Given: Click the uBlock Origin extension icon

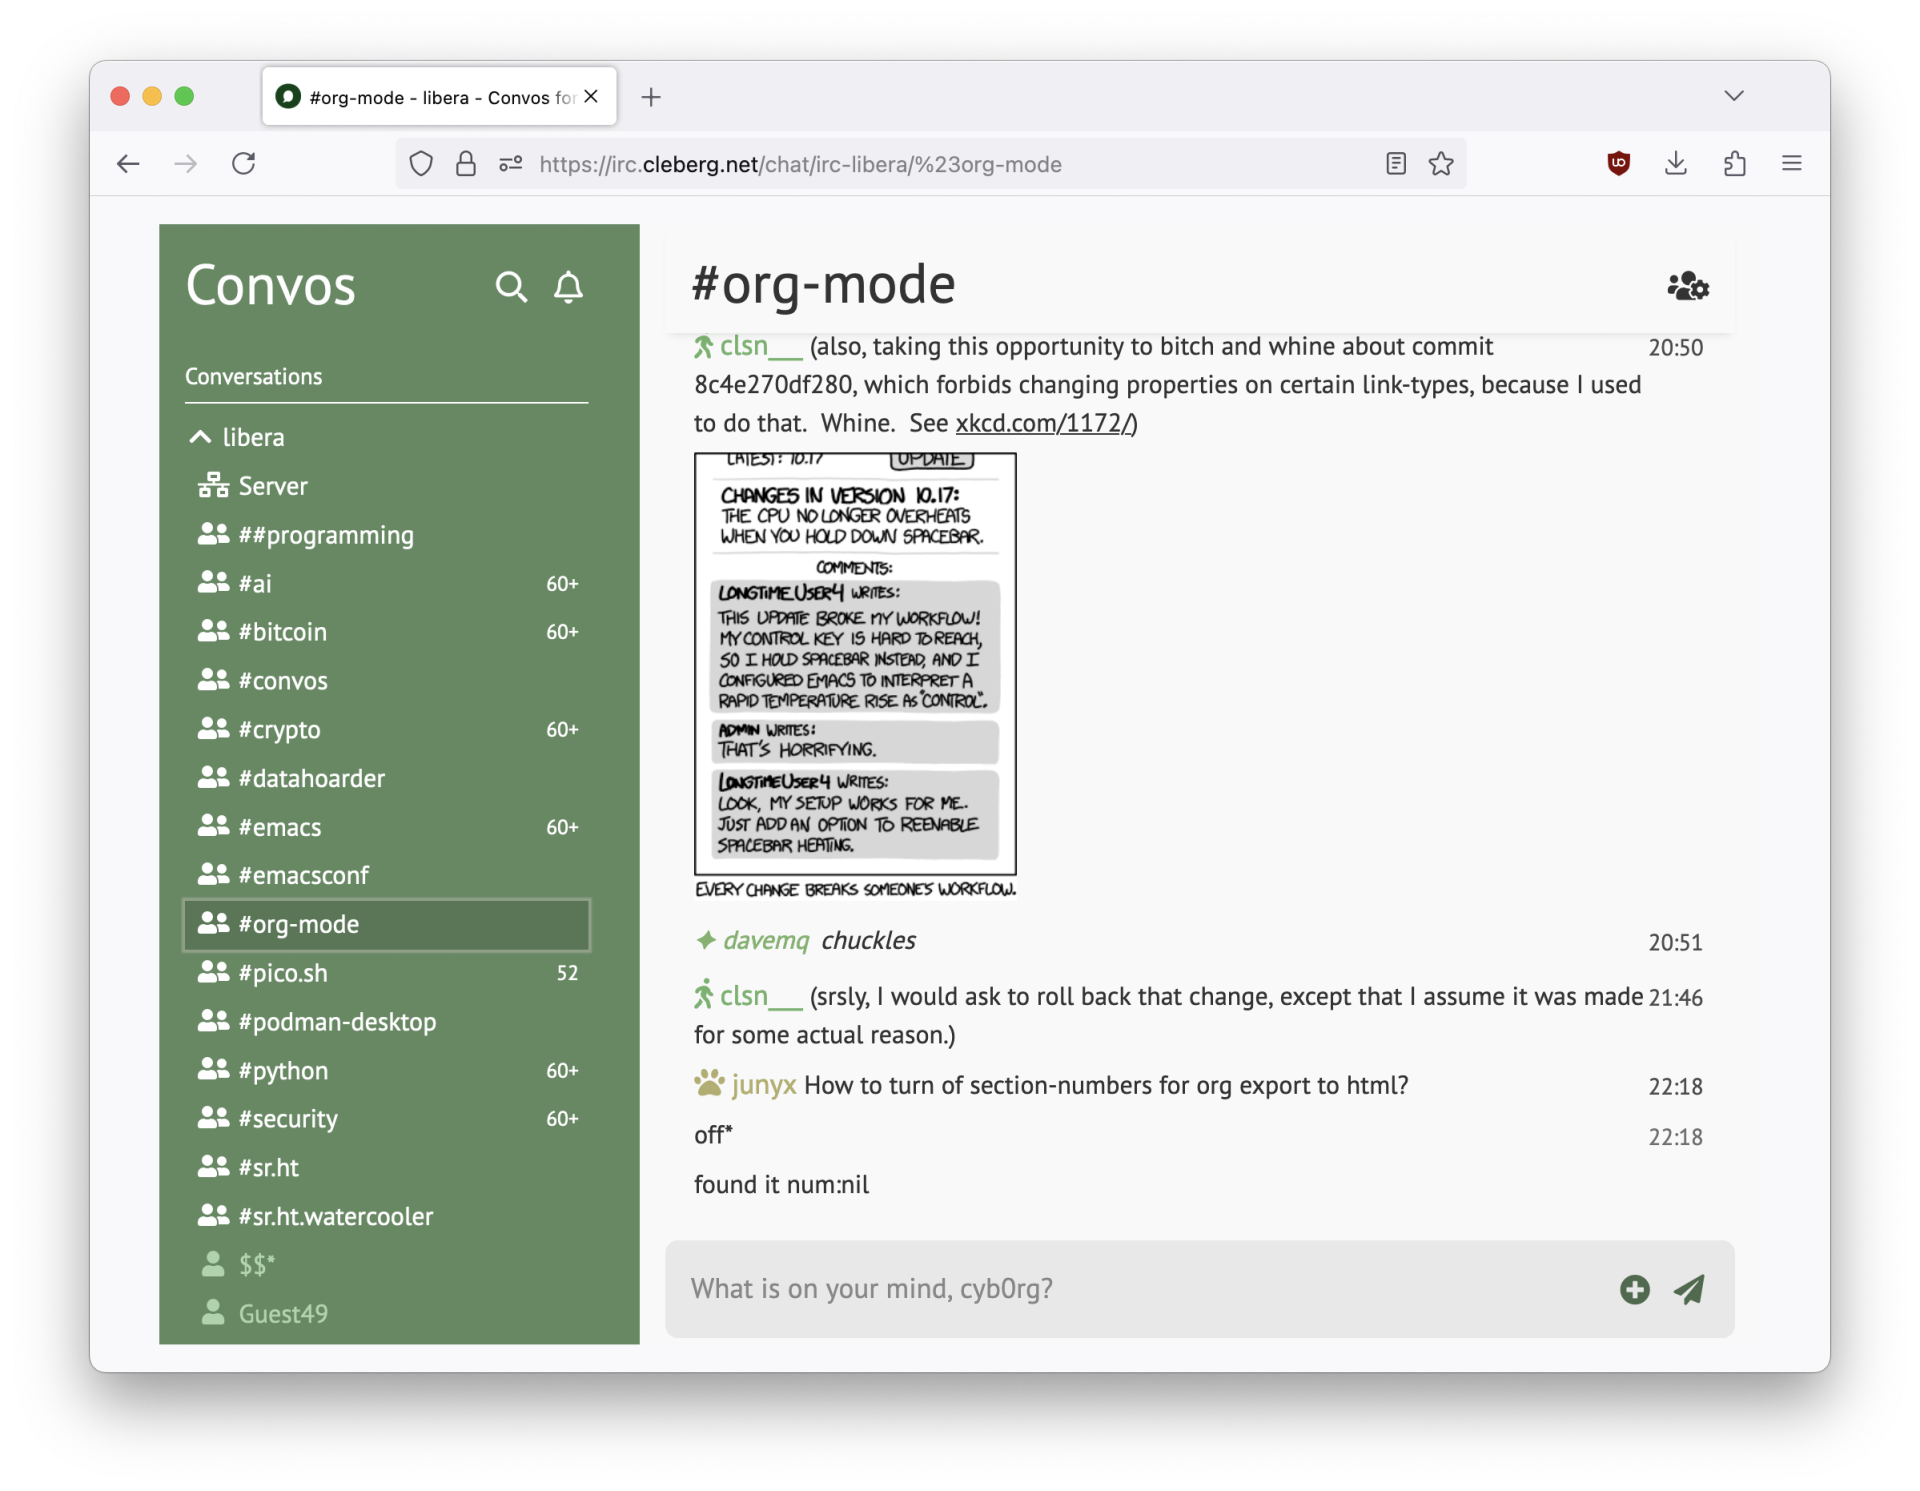Looking at the screenshot, I should click(x=1619, y=164).
